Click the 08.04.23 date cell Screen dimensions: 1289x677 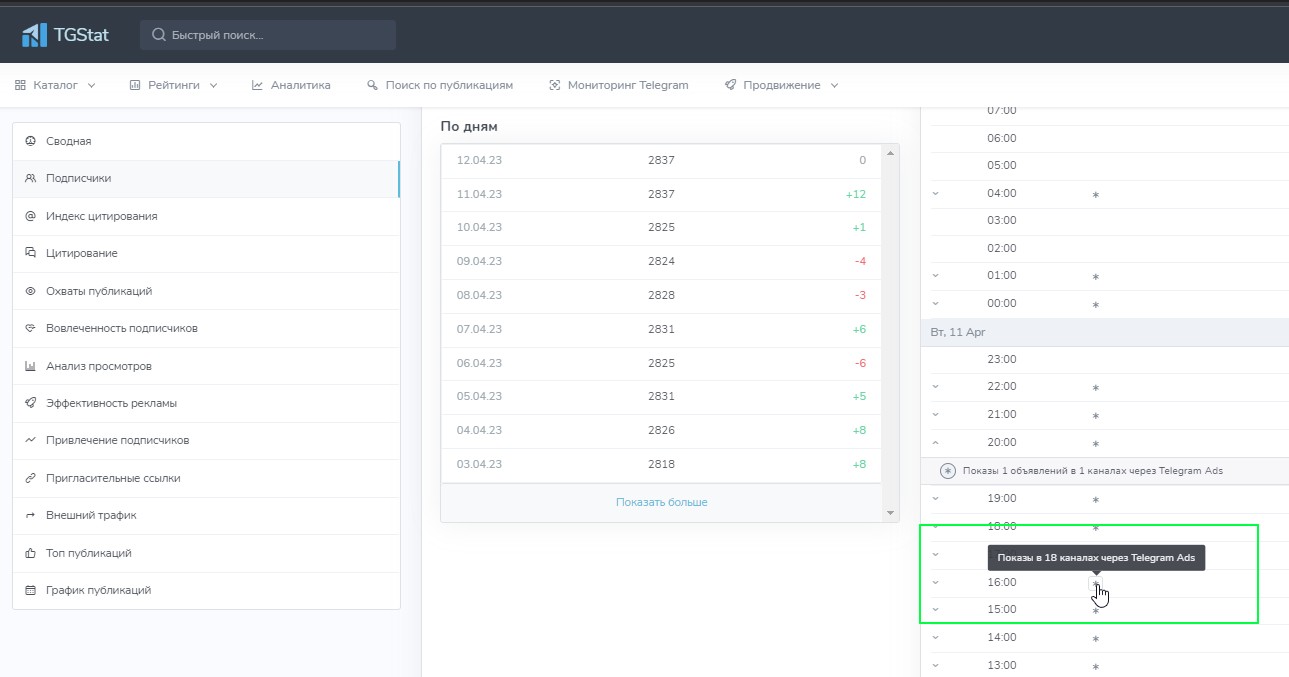(x=479, y=295)
